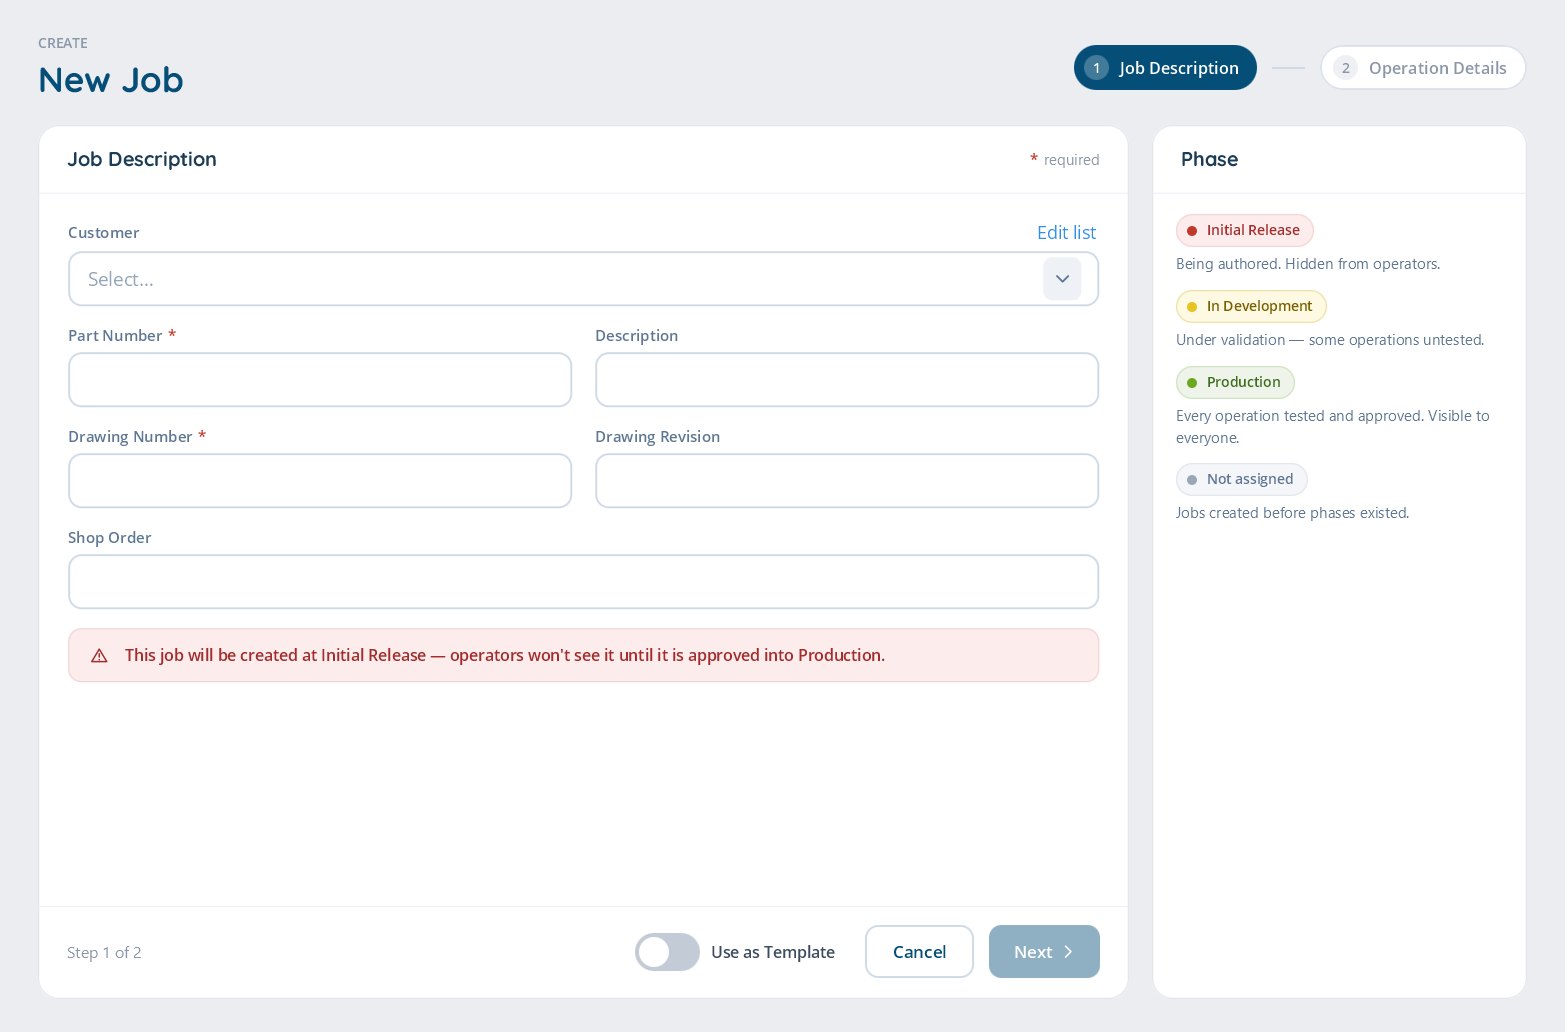Focus the Part Number input field
Screen dimensions: 1565x1032
coord(320,380)
